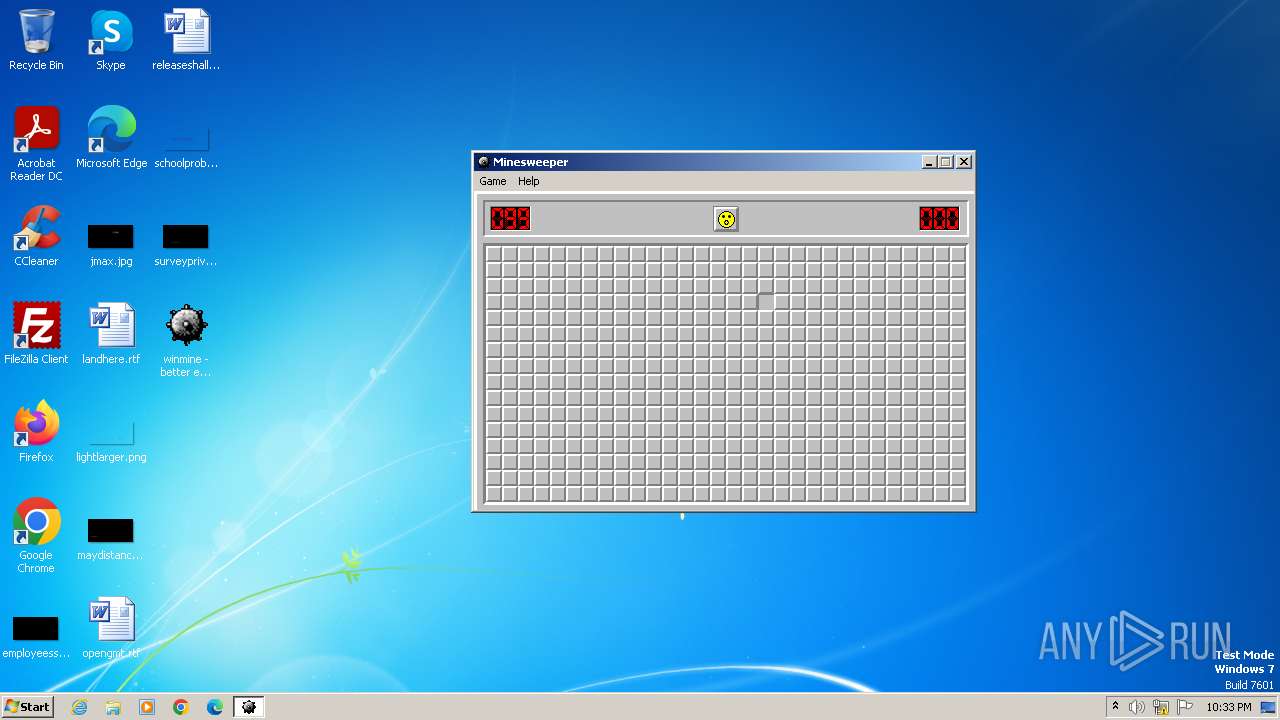Select the opengmt.rtf document icon
1280x720 pixels.
(111, 629)
